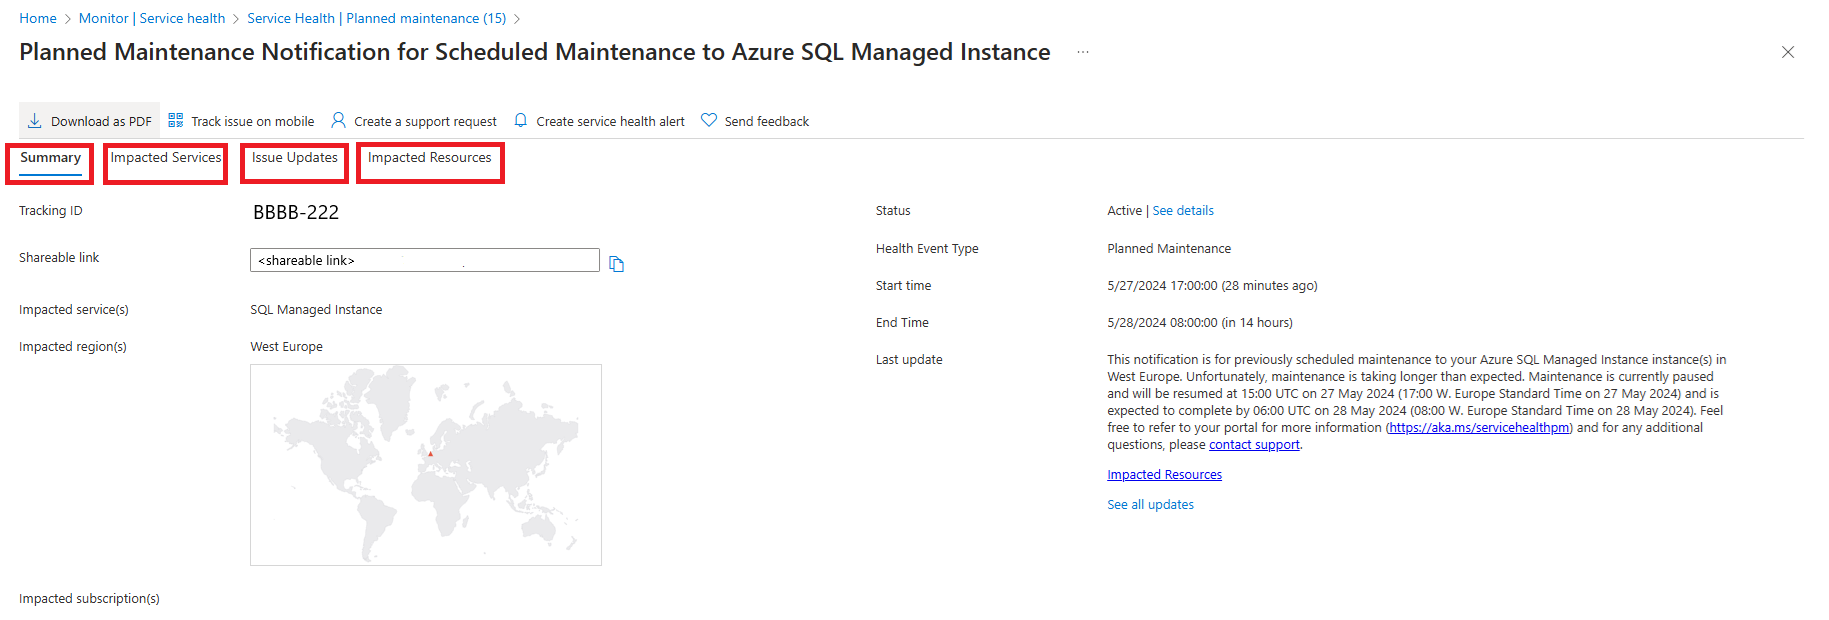Close the maintenance notification pane

pyautogui.click(x=1788, y=52)
